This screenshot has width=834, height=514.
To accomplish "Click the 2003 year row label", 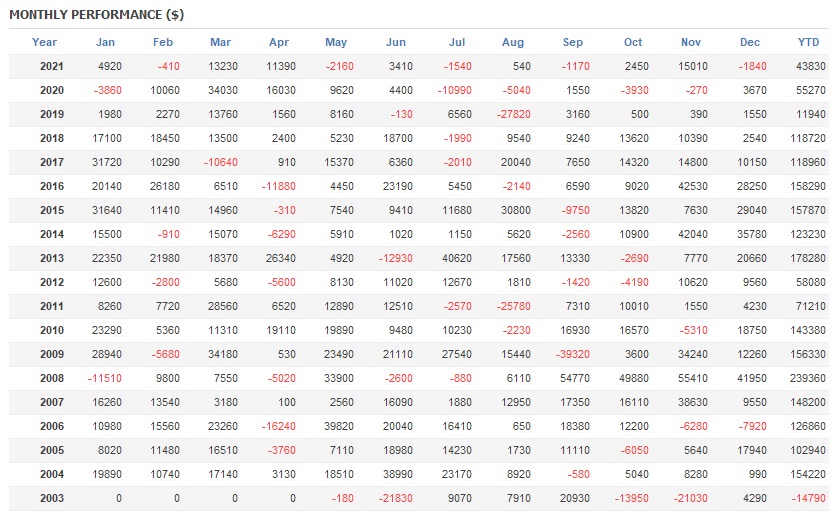I will point(52,498).
